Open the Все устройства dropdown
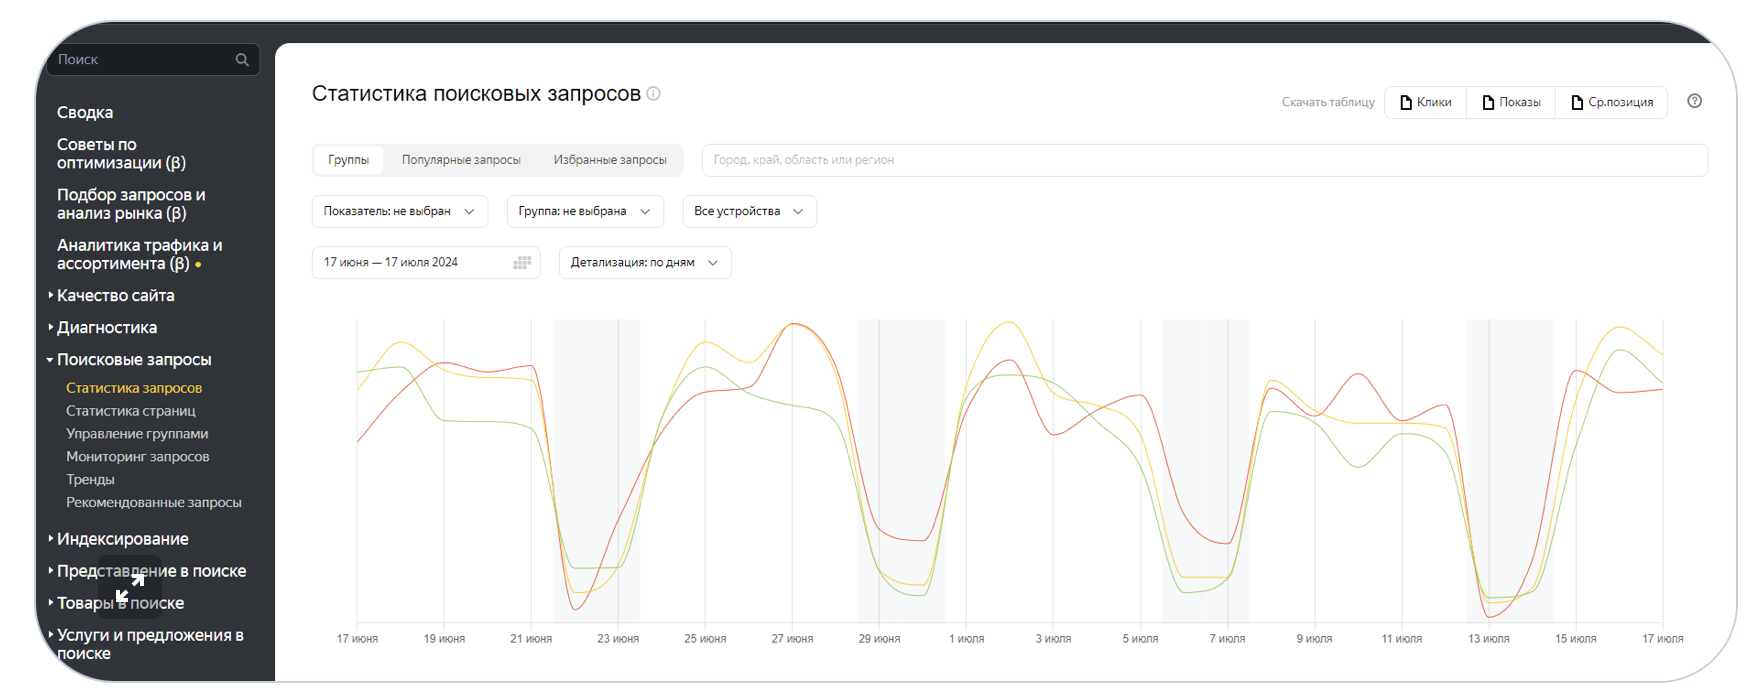 [x=748, y=211]
